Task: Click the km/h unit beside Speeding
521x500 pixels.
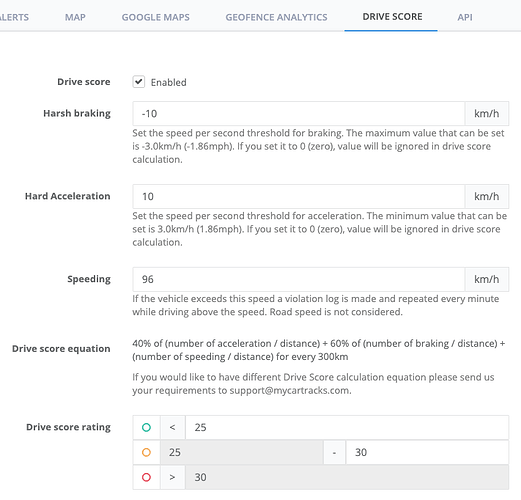Action: coord(487,279)
